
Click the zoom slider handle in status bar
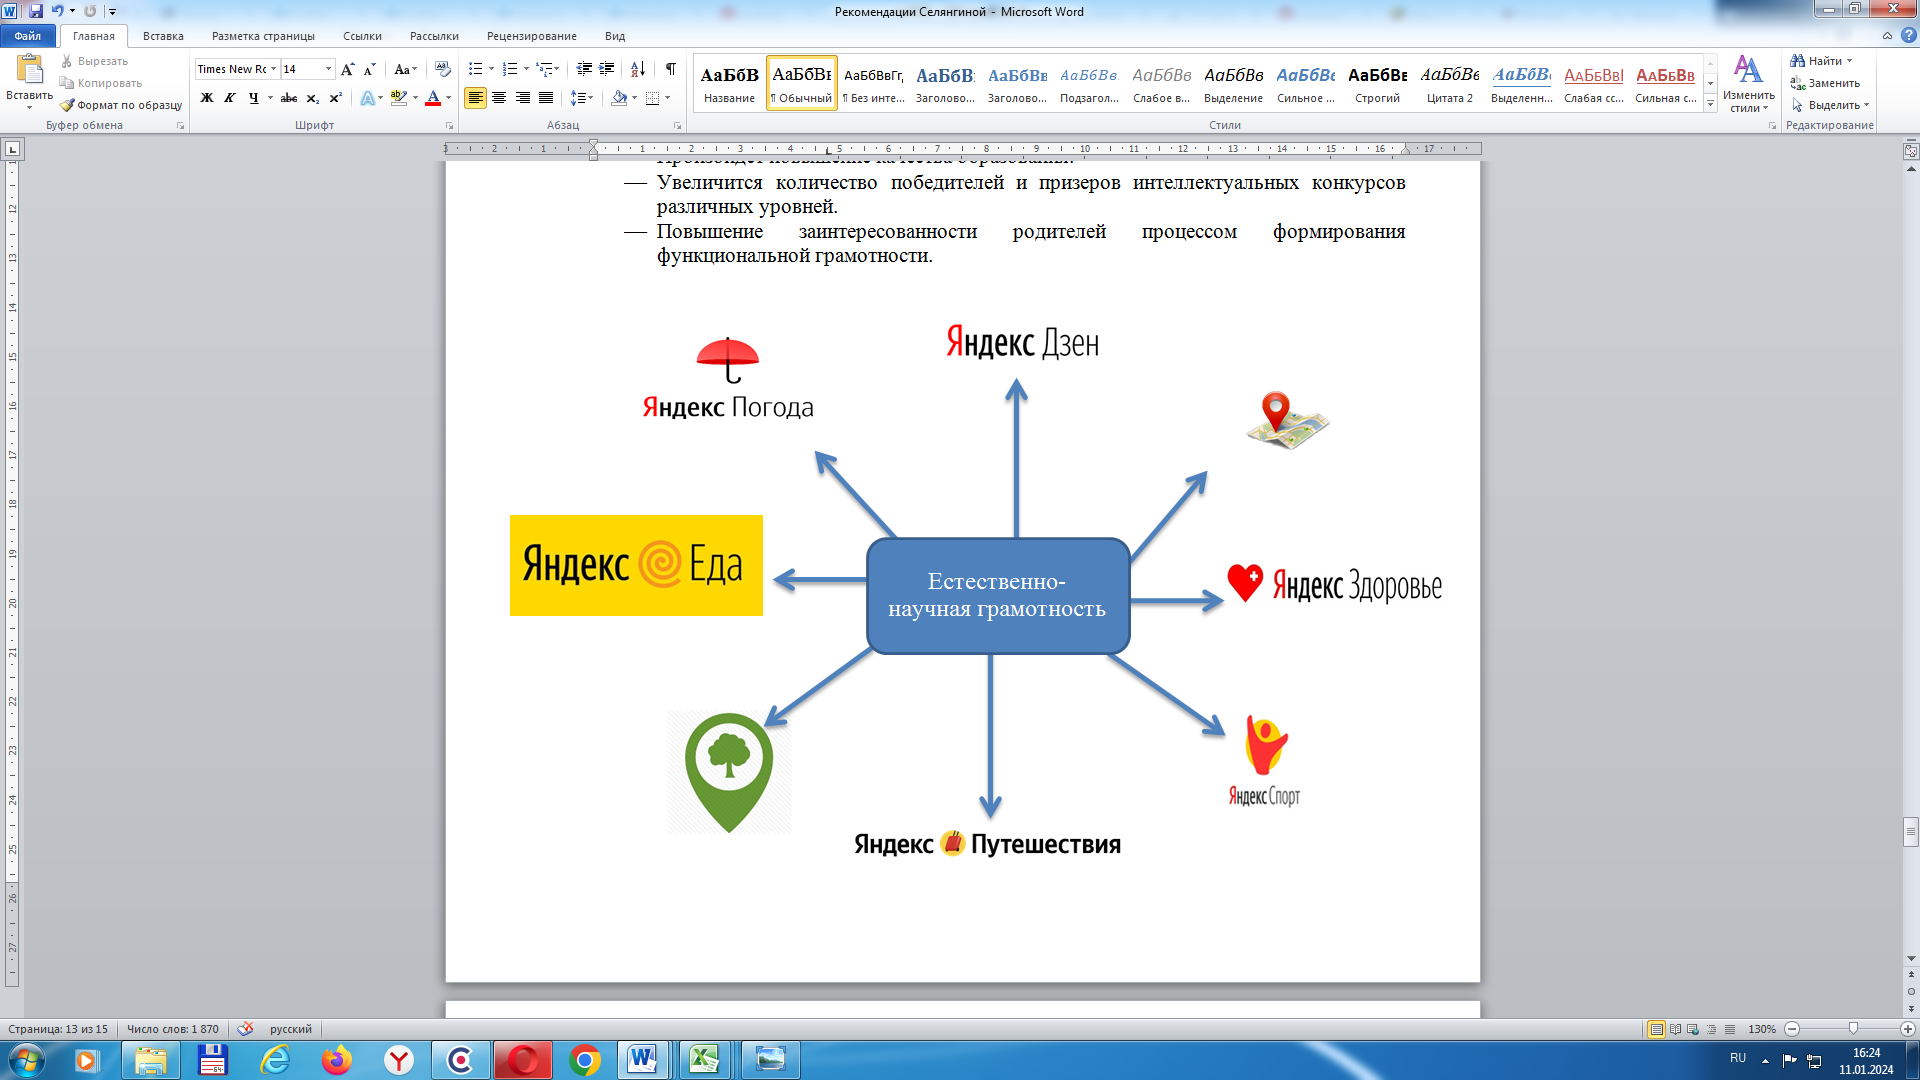pyautogui.click(x=1853, y=1029)
